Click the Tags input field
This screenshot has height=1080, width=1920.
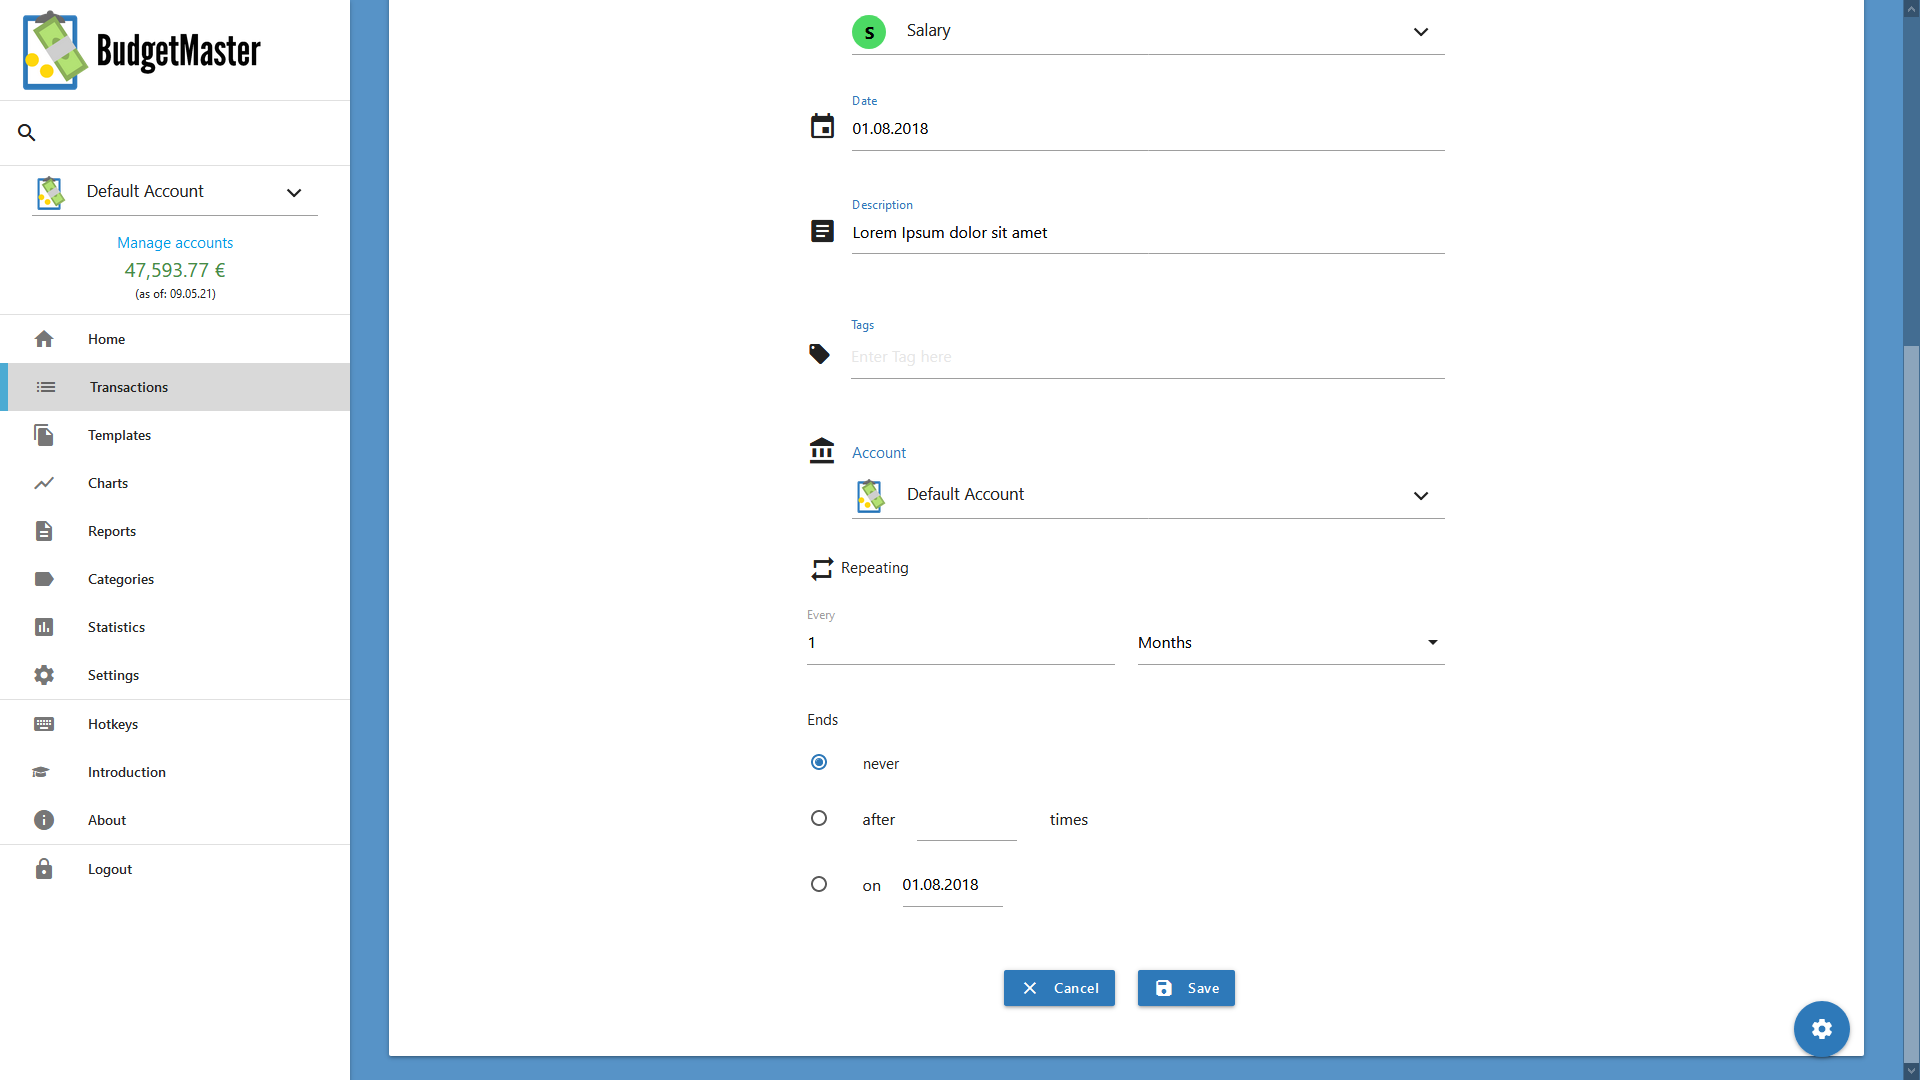point(1148,357)
